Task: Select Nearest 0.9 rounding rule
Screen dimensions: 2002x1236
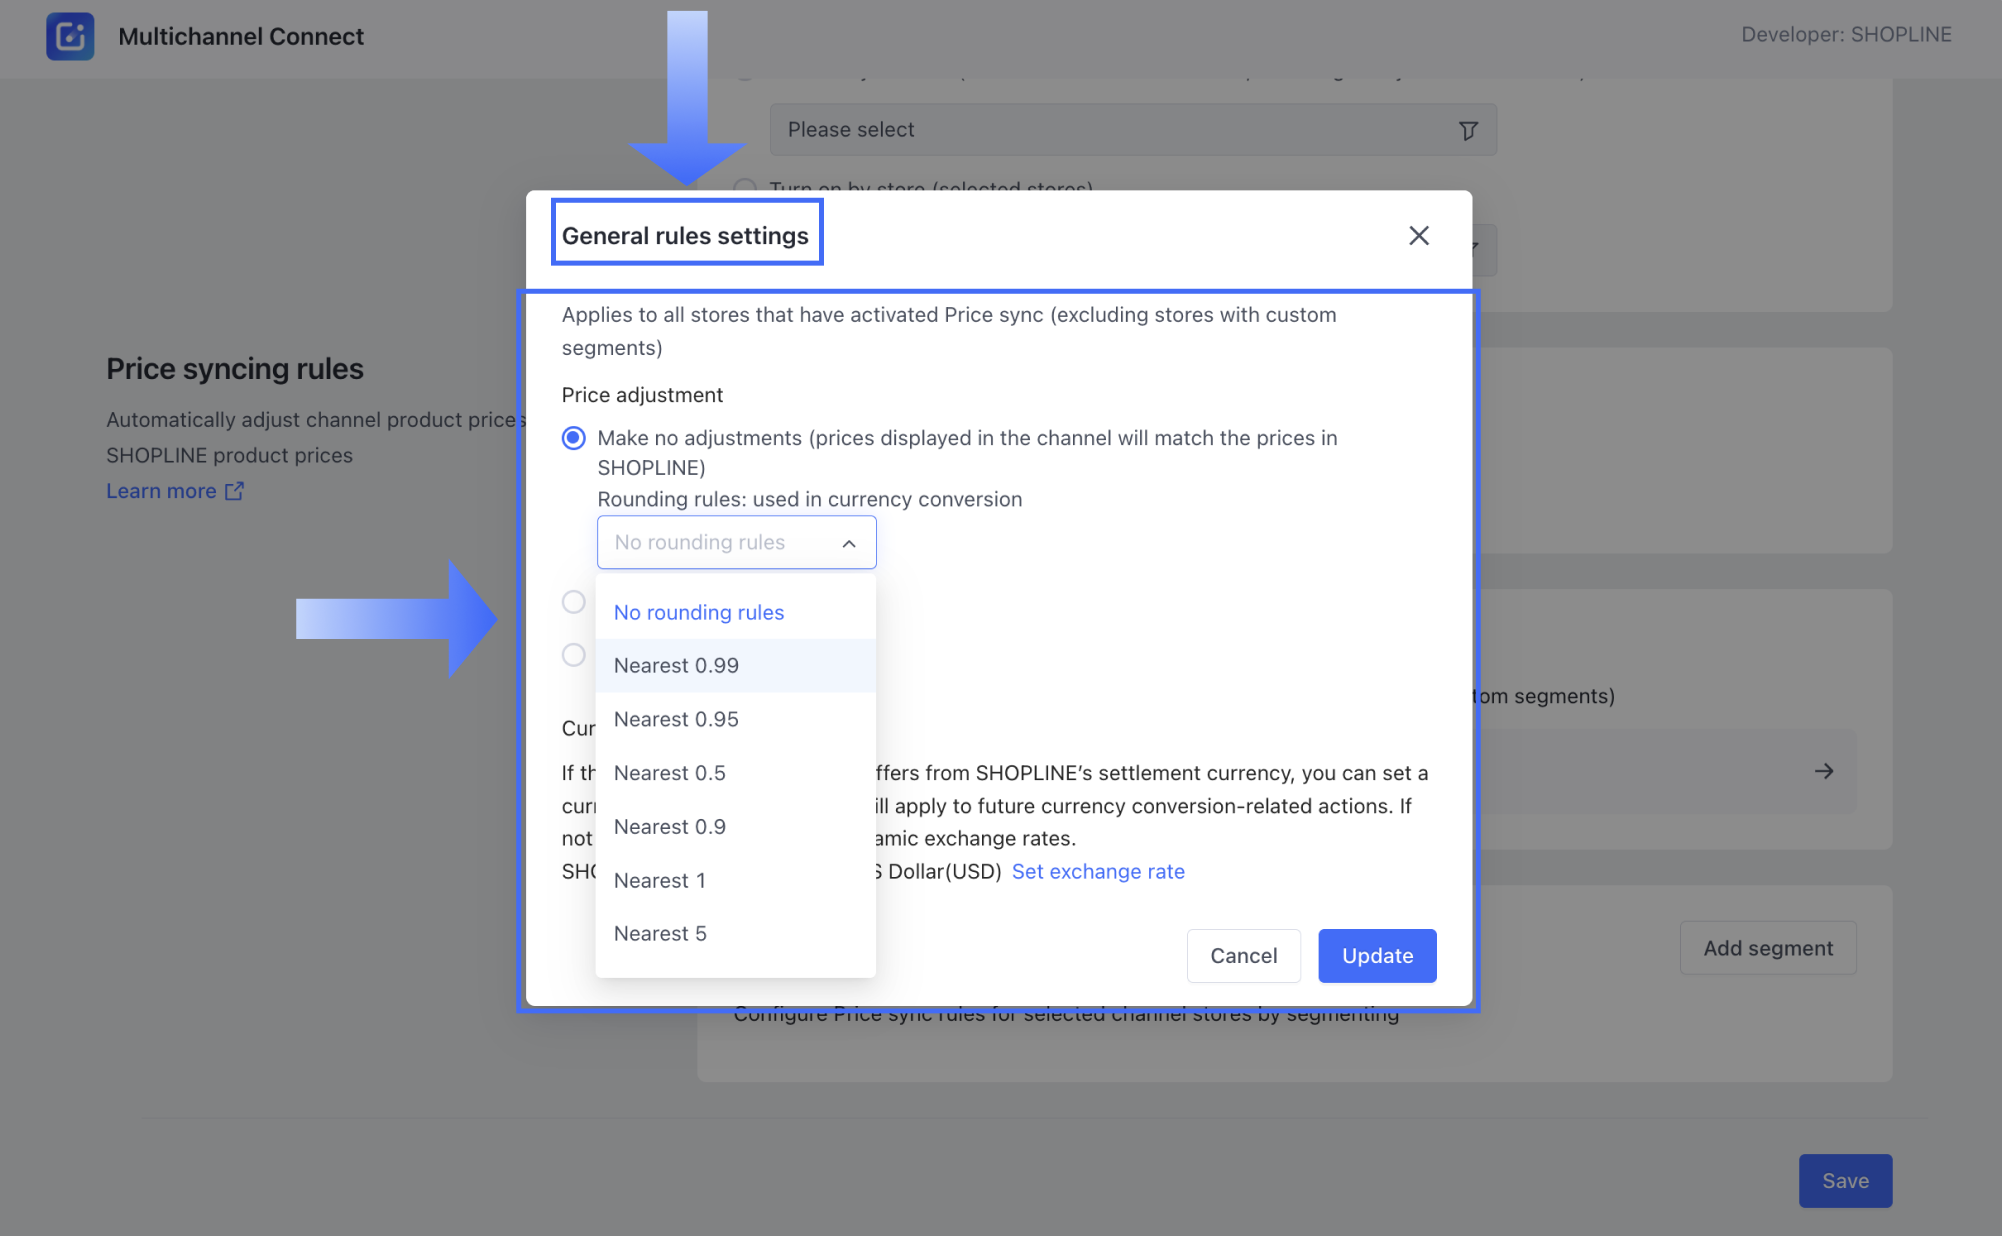Action: pyautogui.click(x=669, y=827)
